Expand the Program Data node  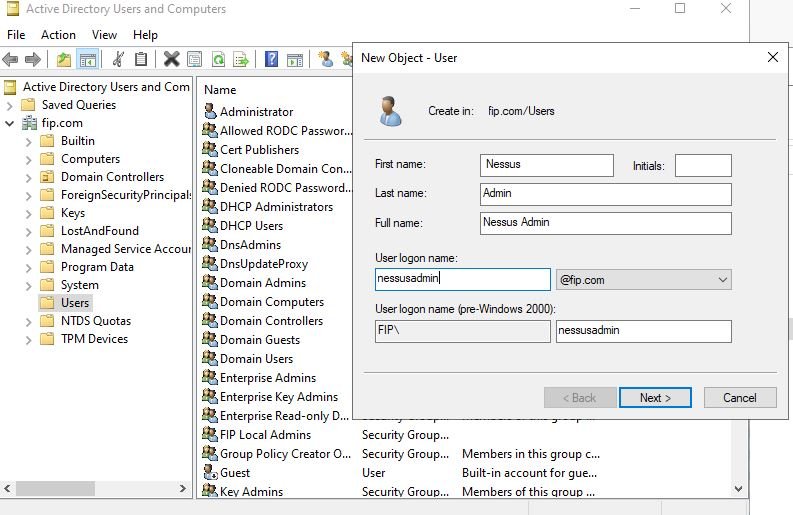[x=29, y=268]
